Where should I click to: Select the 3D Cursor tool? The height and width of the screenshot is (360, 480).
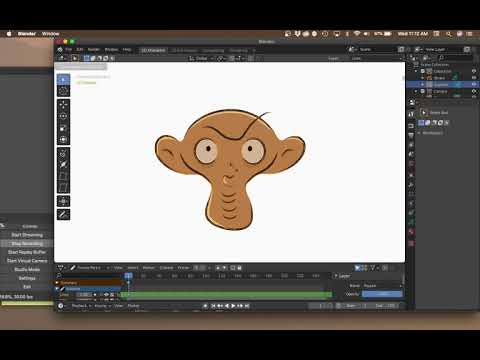click(63, 91)
